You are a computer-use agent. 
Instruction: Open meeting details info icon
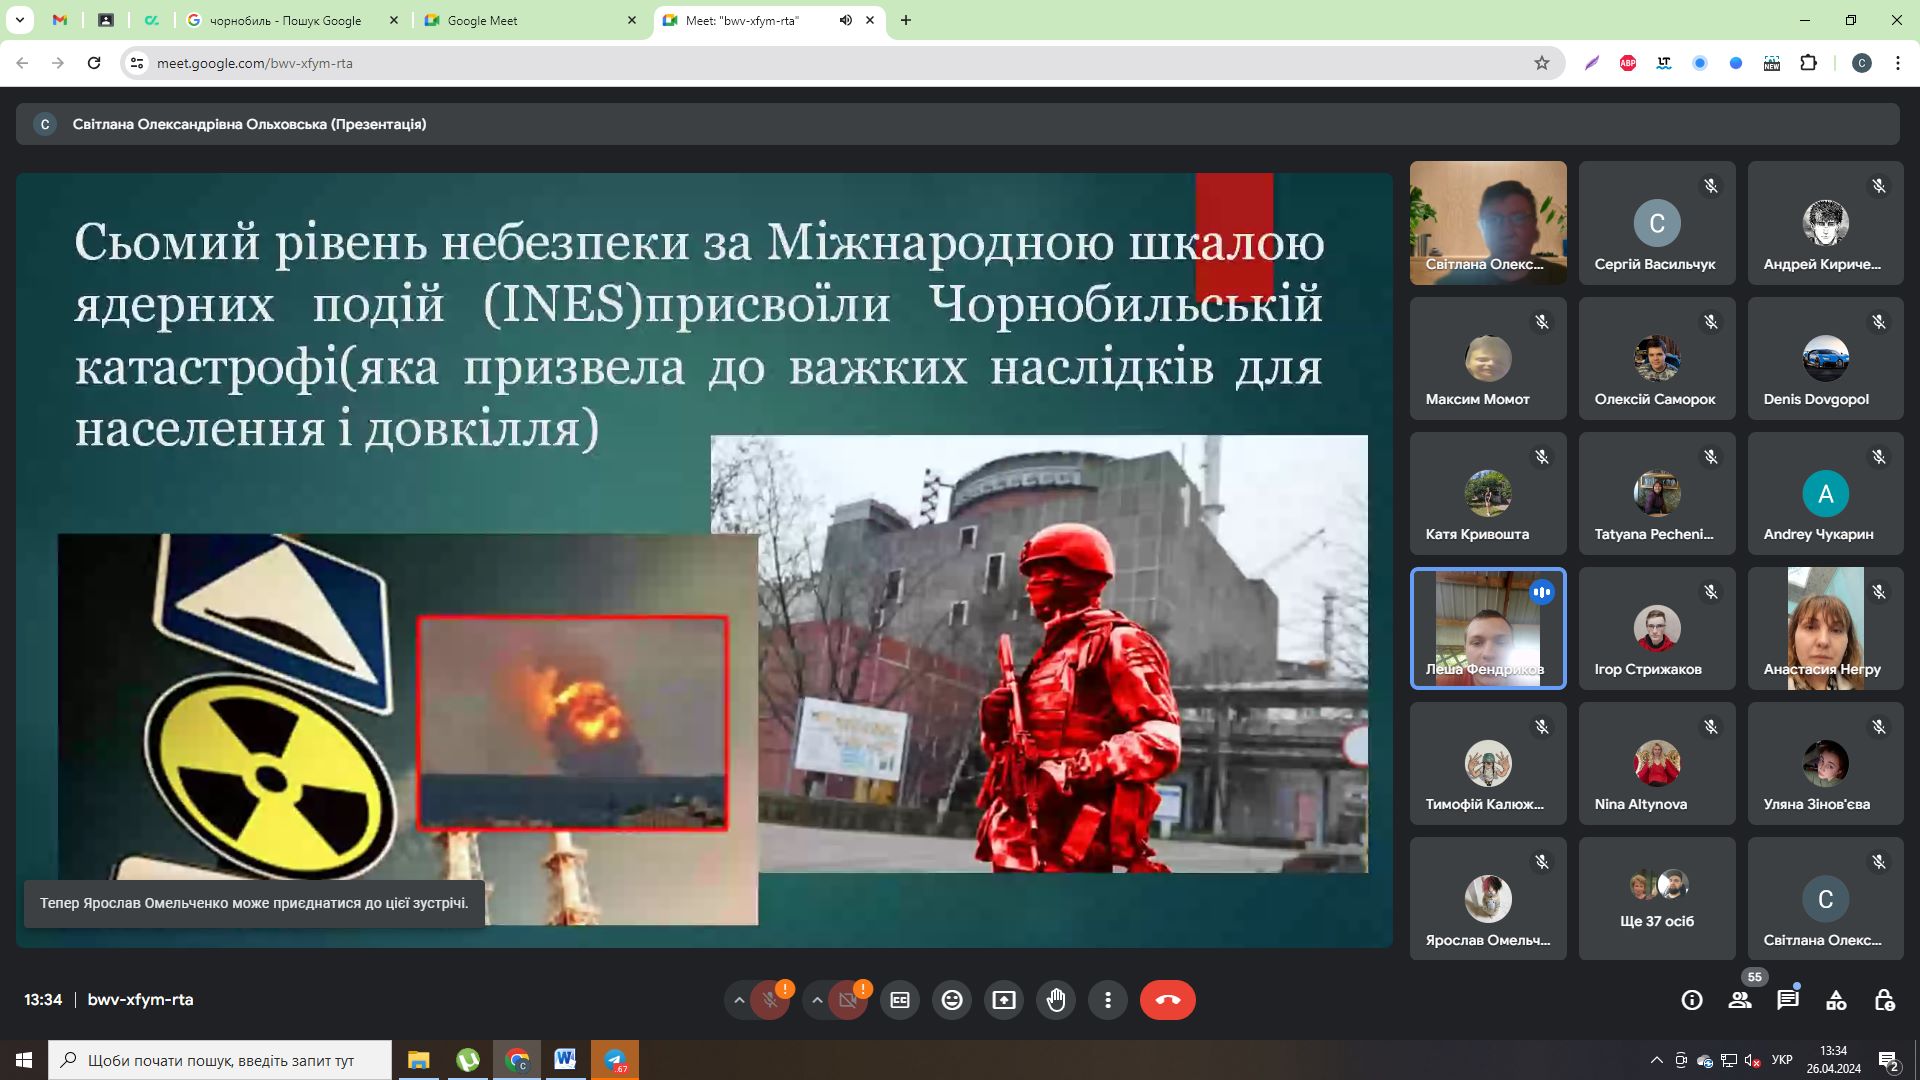click(x=1692, y=1000)
